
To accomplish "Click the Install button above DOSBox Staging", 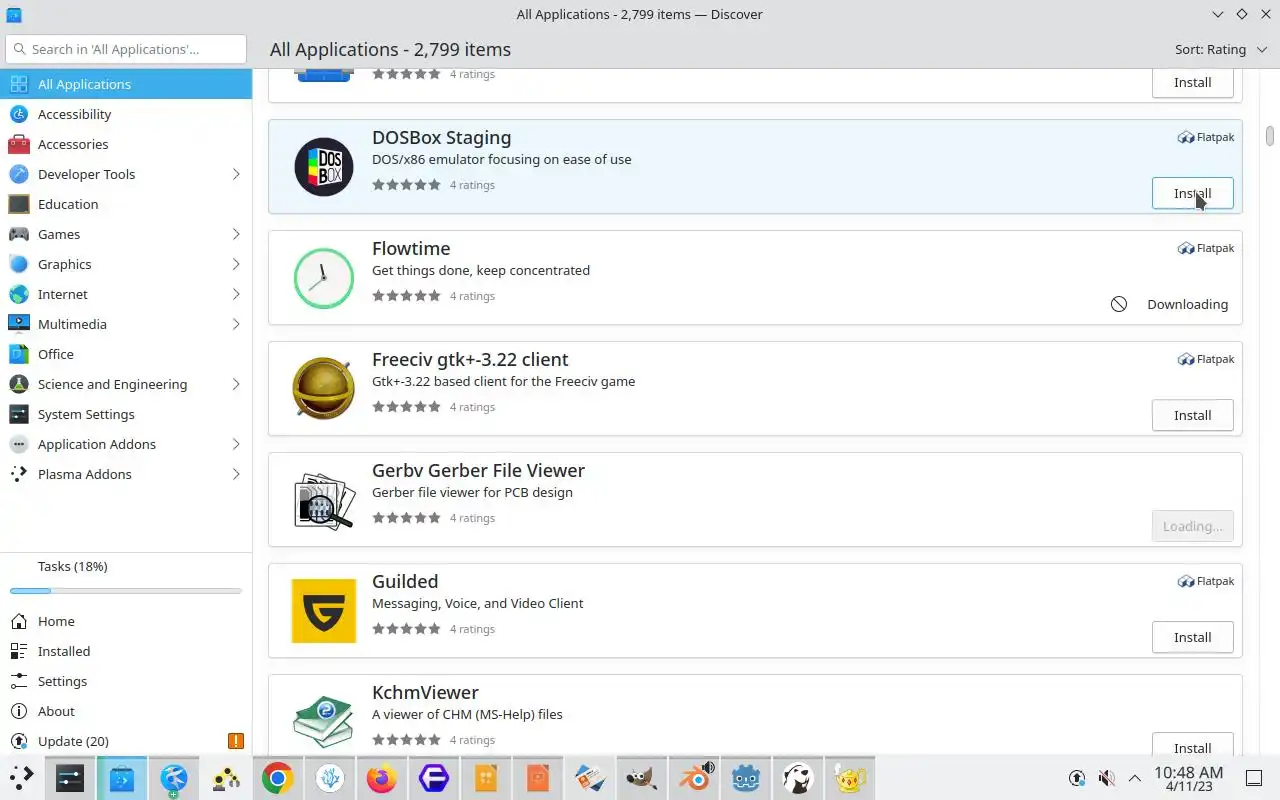I will 1192,82.
